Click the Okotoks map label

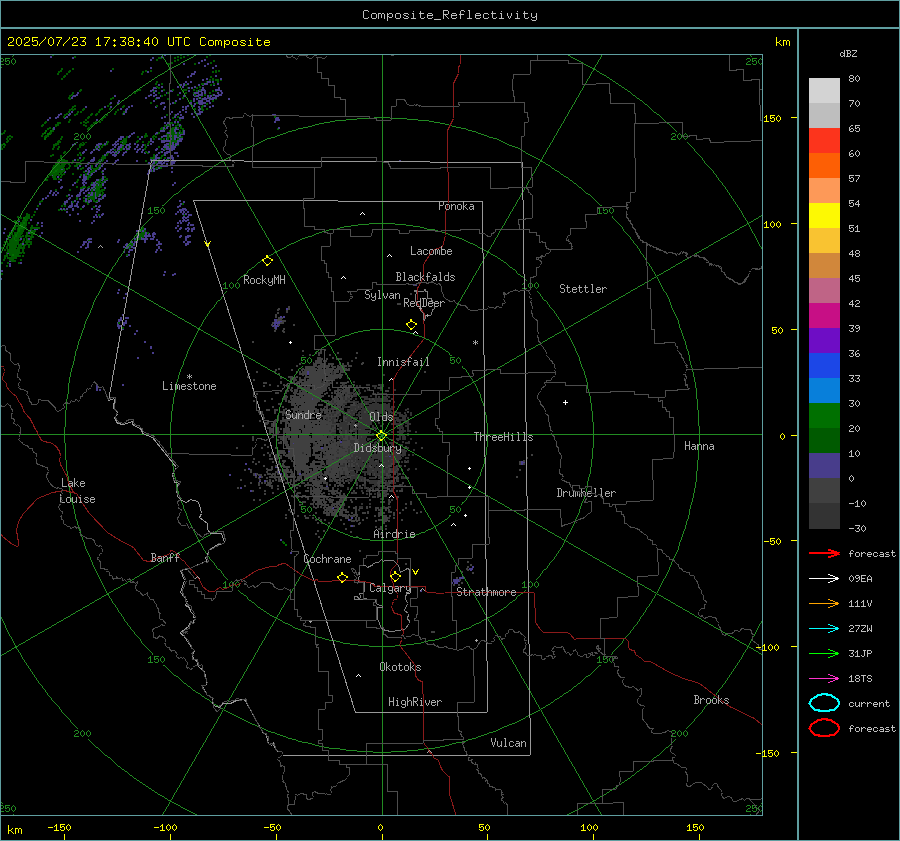pyautogui.click(x=400, y=667)
